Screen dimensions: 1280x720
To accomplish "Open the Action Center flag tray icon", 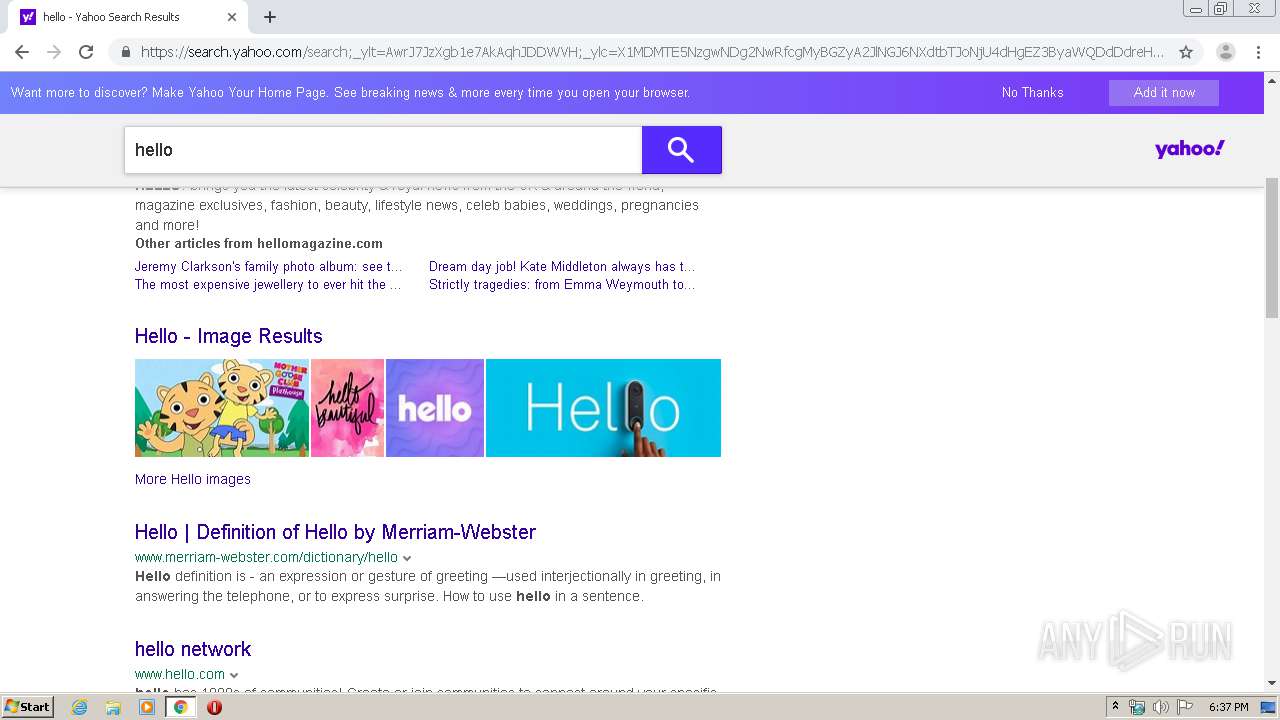I will [1185, 707].
